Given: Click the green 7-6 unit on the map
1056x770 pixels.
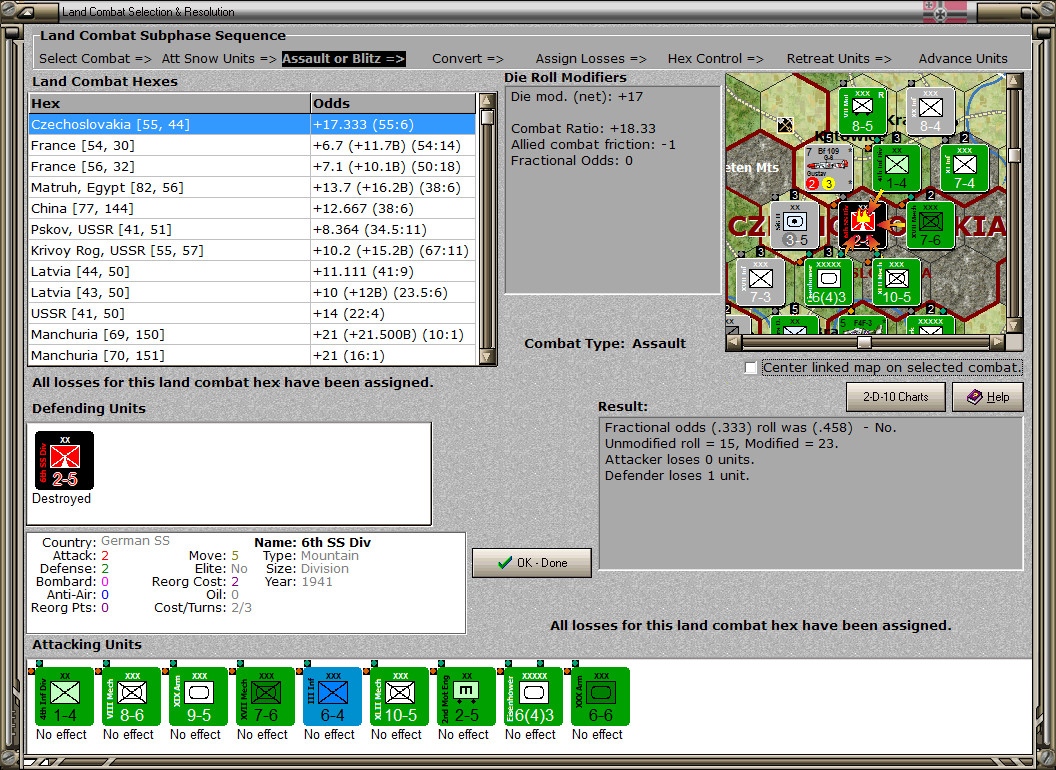Looking at the screenshot, I should point(931,226).
